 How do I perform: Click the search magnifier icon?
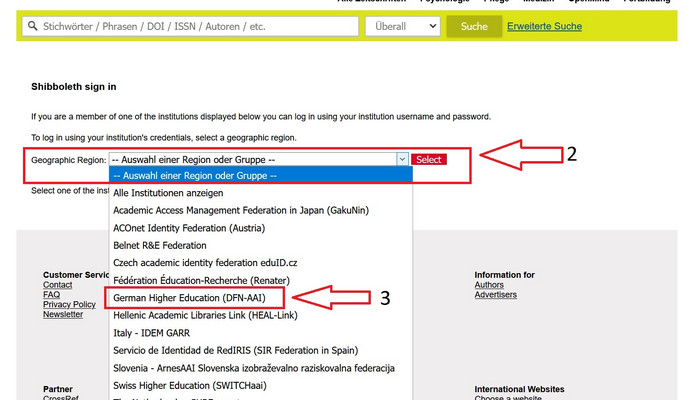33,26
